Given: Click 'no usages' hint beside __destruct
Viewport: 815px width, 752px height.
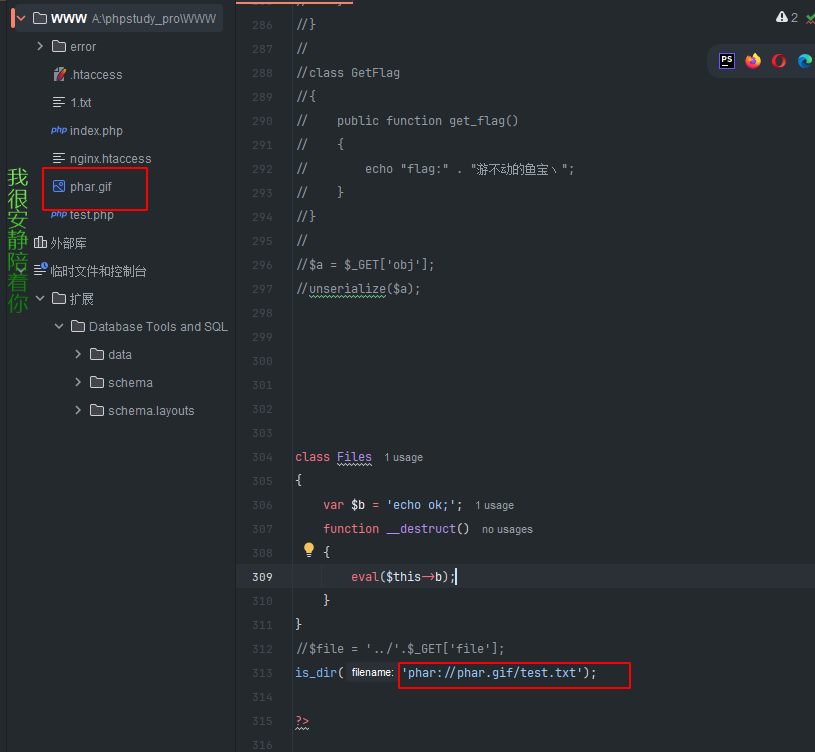Looking at the screenshot, I should coord(506,529).
